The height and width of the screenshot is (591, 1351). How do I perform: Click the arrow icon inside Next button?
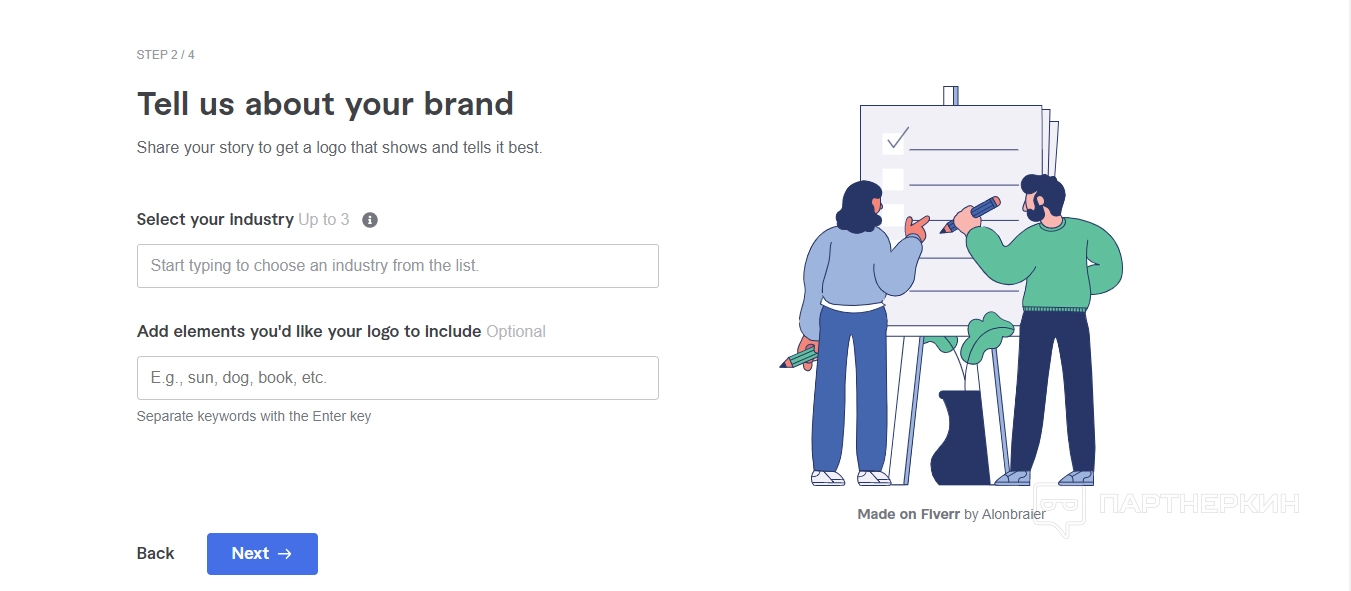pyautogui.click(x=285, y=554)
